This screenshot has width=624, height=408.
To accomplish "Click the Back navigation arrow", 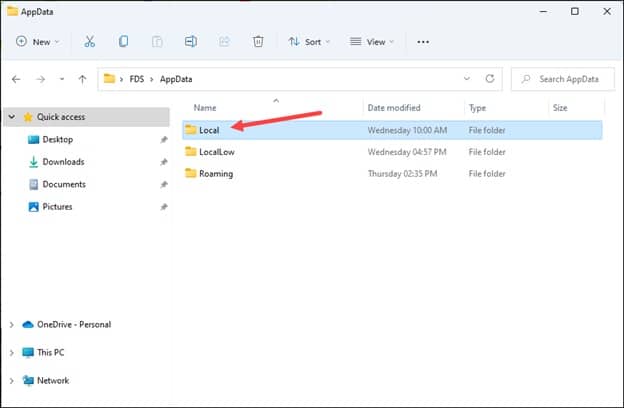I will click(x=16, y=78).
